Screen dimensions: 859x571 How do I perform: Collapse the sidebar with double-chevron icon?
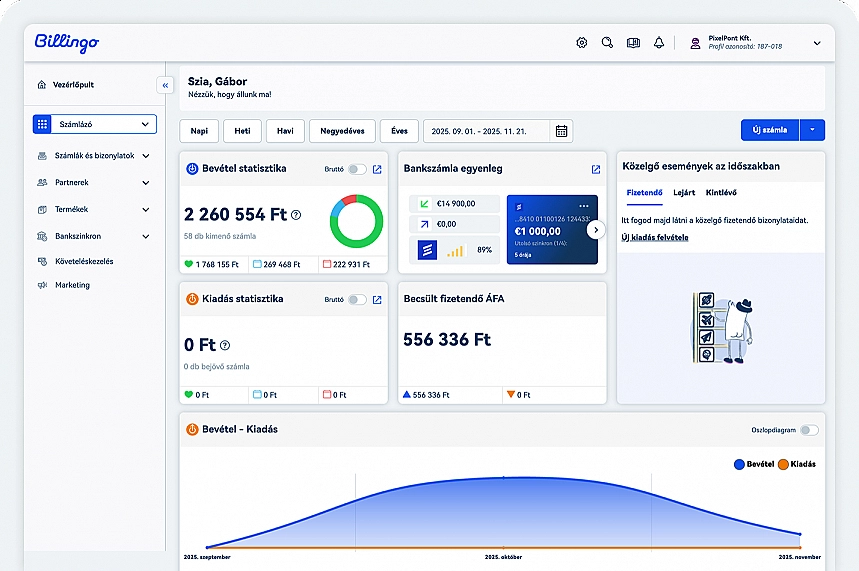point(165,86)
